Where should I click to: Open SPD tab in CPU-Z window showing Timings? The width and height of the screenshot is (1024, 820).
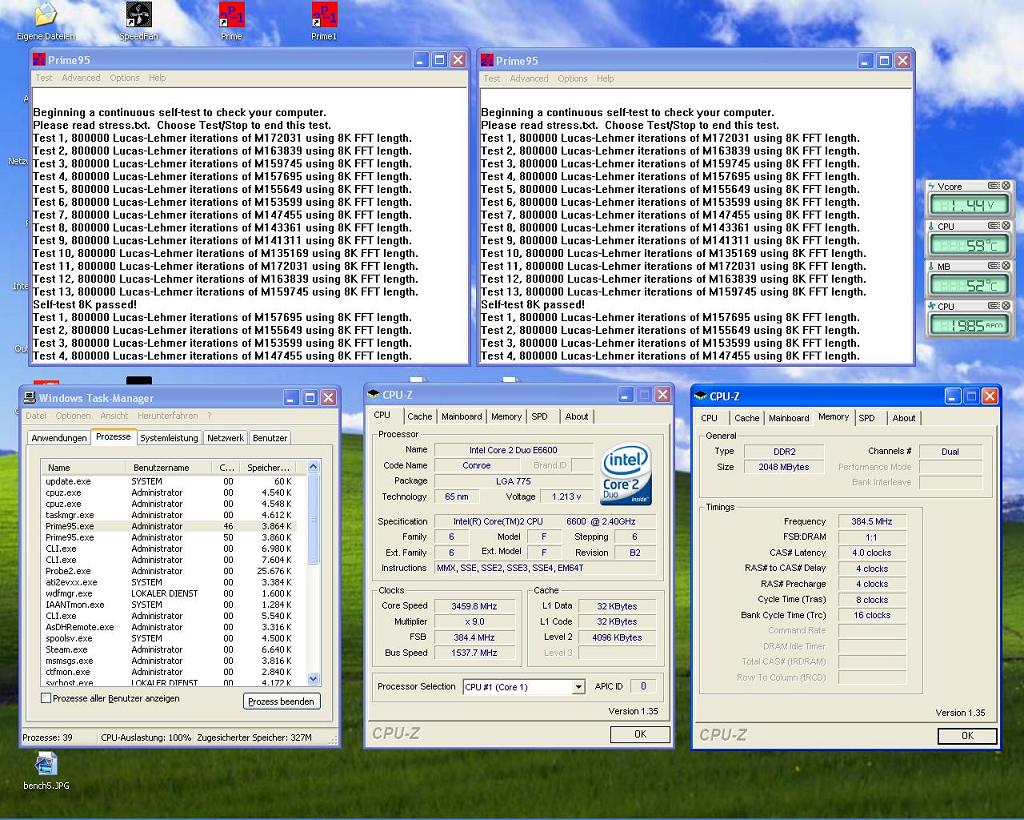coord(867,418)
